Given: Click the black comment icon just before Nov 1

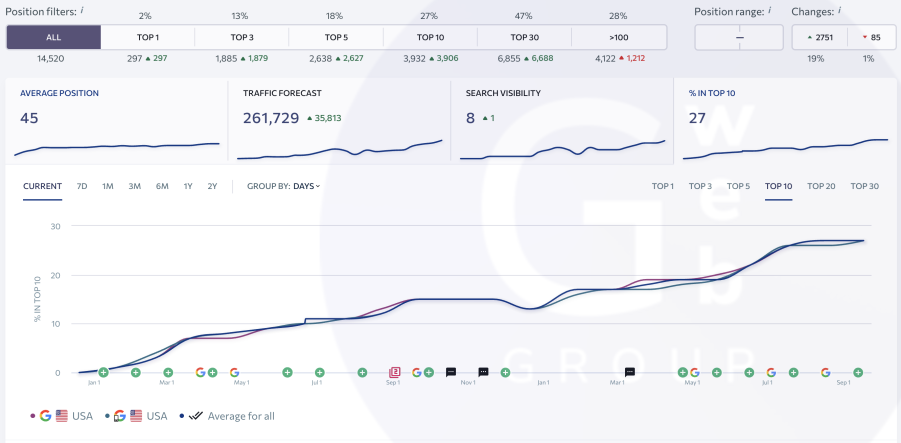Looking at the screenshot, I should click(x=451, y=372).
